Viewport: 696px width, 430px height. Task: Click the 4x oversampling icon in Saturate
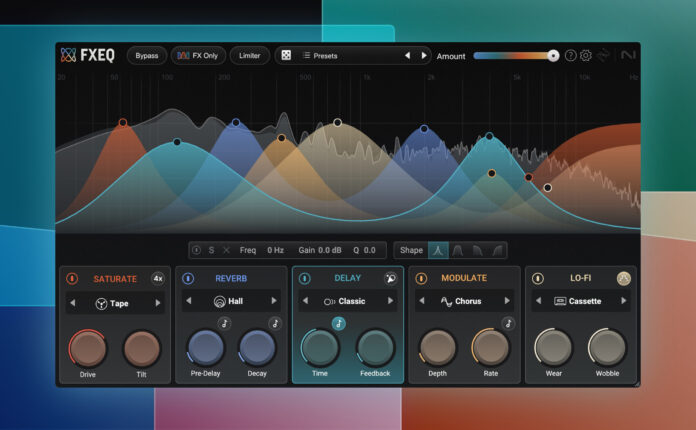158,278
